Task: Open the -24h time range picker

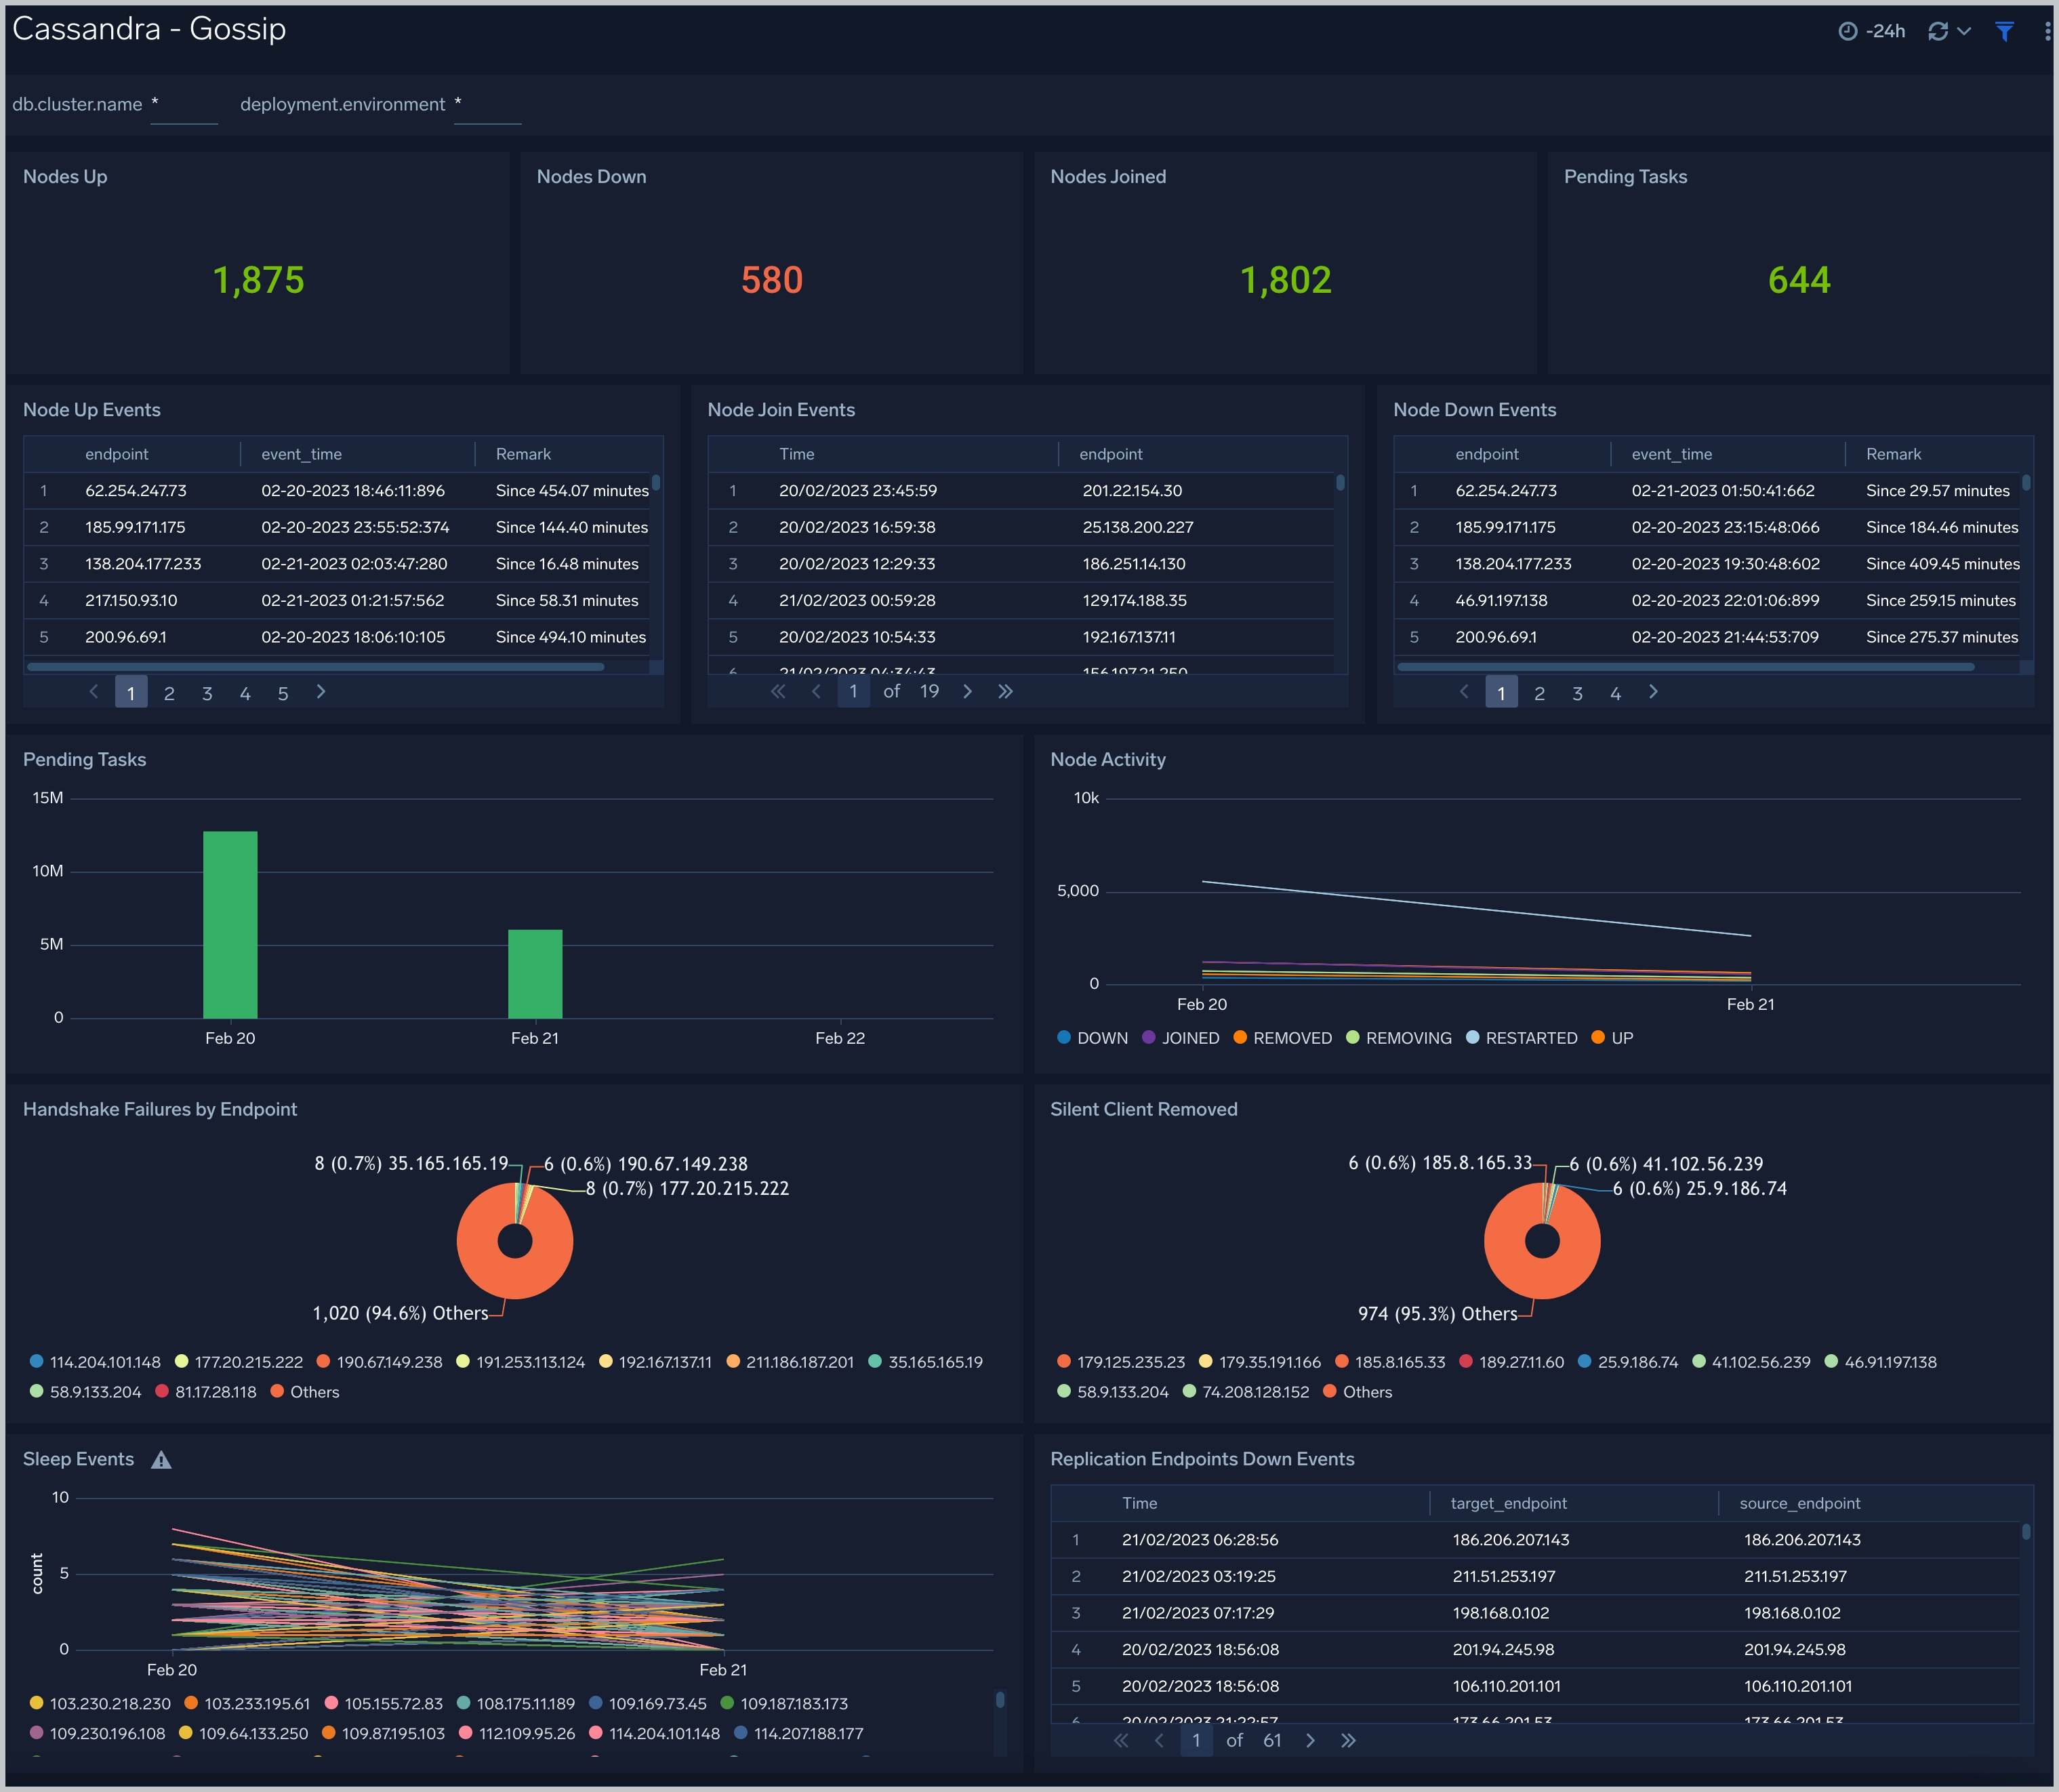Action: tap(1871, 31)
